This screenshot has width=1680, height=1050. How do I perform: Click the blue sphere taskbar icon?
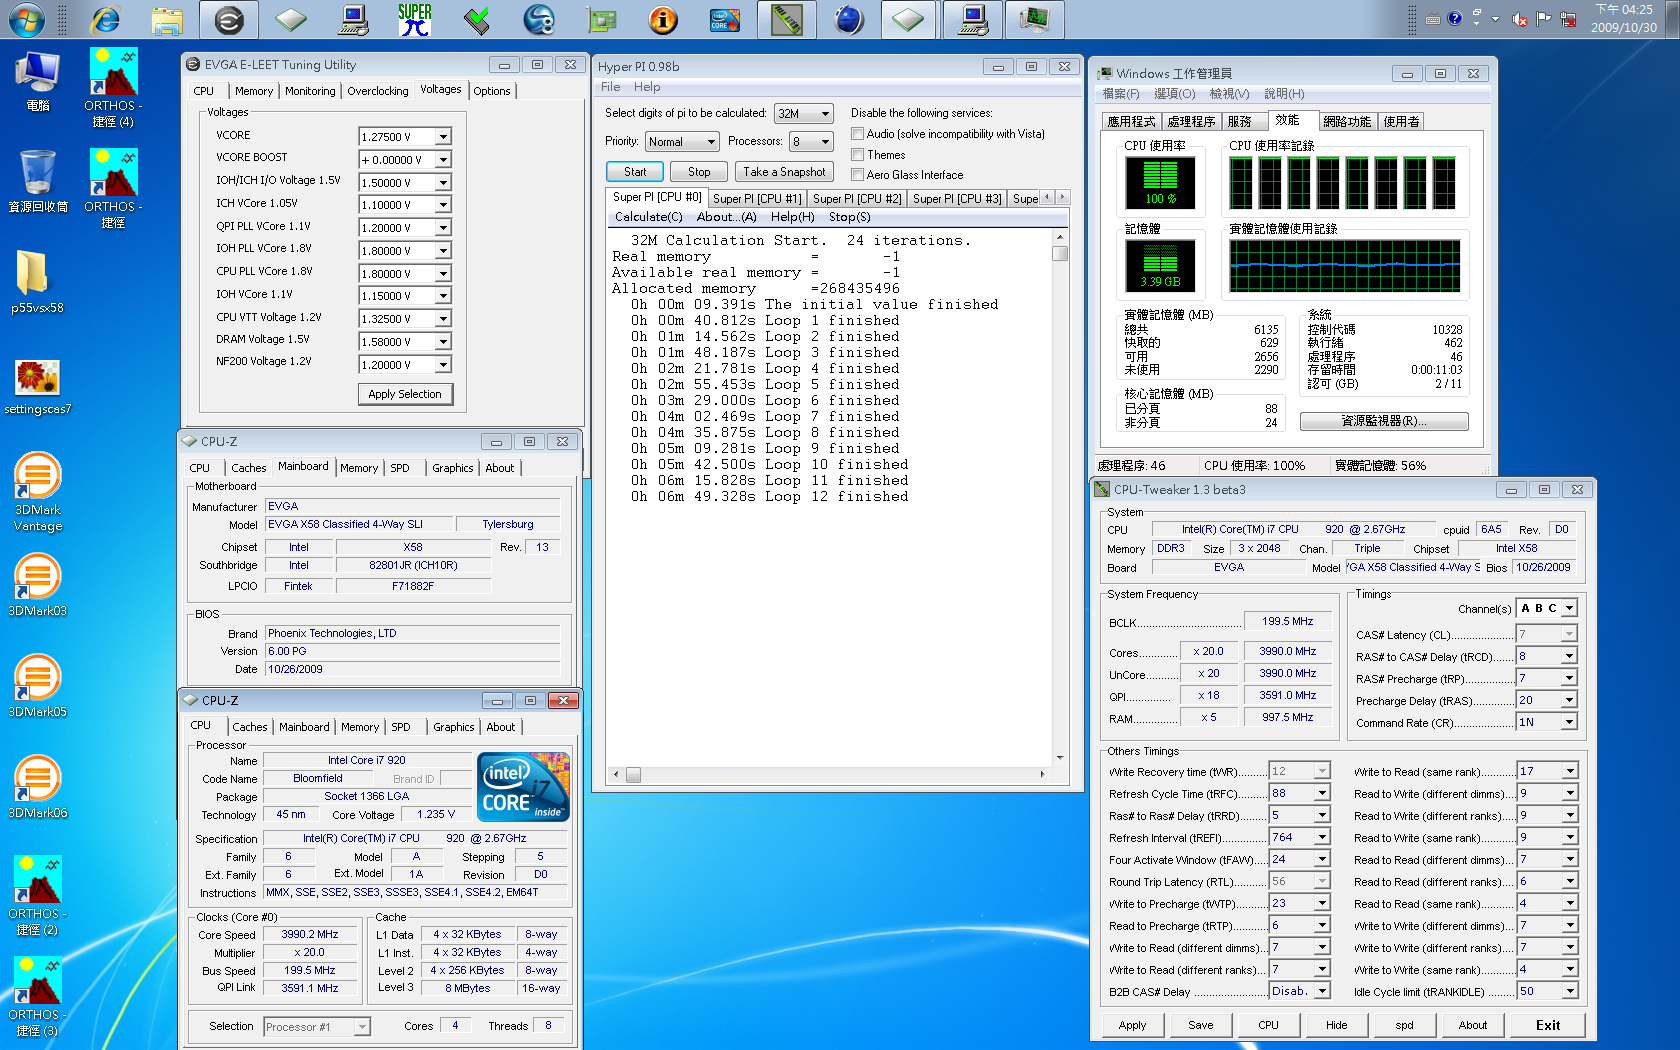click(849, 19)
